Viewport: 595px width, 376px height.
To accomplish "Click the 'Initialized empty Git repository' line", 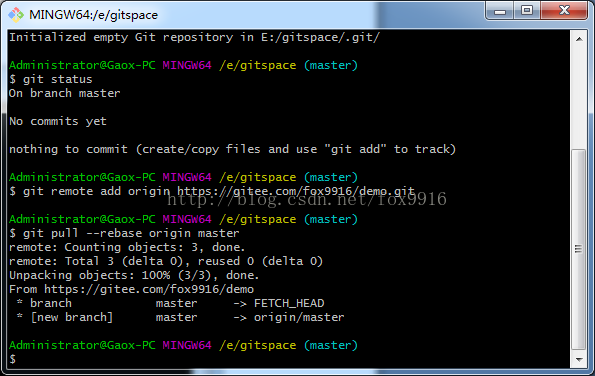I will (x=194, y=37).
